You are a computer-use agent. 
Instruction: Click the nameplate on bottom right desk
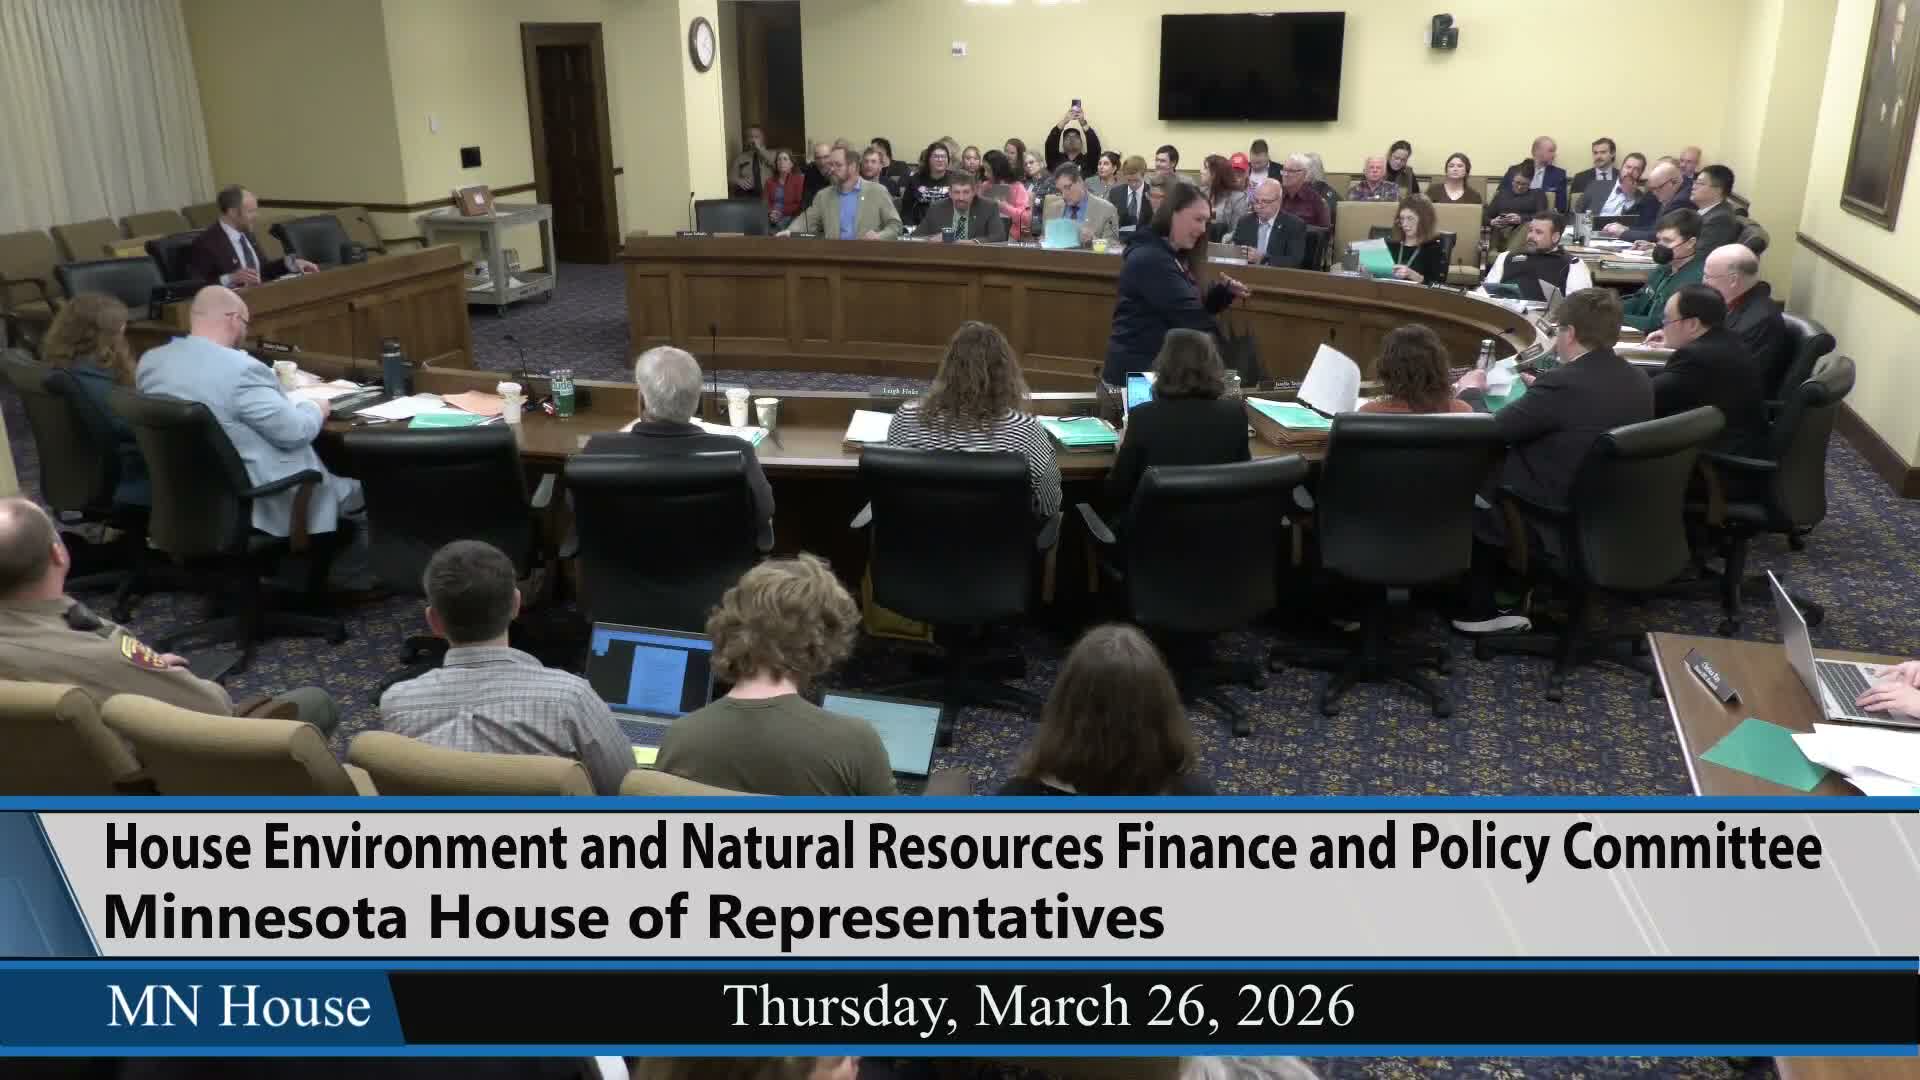coord(1713,675)
